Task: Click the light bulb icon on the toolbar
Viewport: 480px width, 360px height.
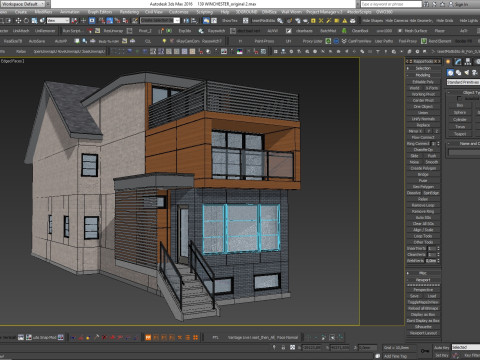Action: (164, 41)
